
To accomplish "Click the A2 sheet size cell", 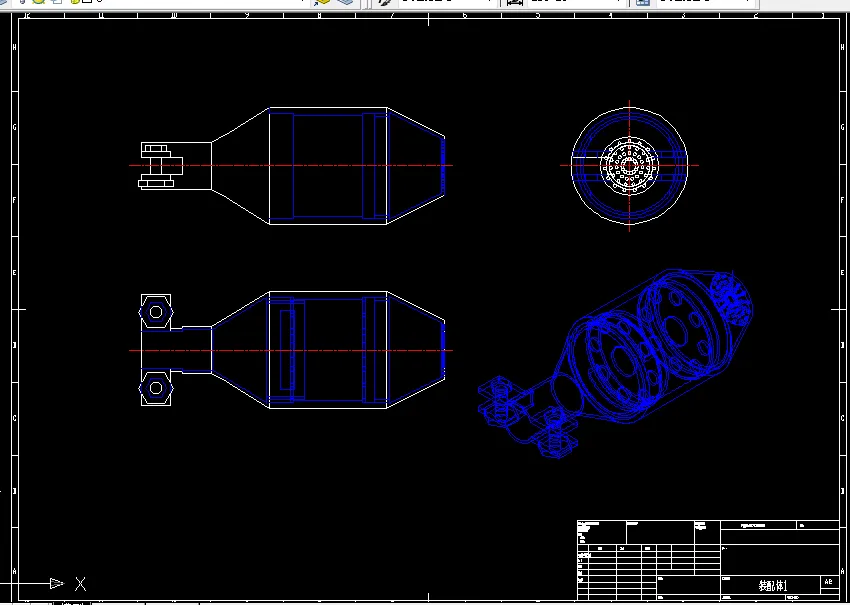I will pos(828,582).
